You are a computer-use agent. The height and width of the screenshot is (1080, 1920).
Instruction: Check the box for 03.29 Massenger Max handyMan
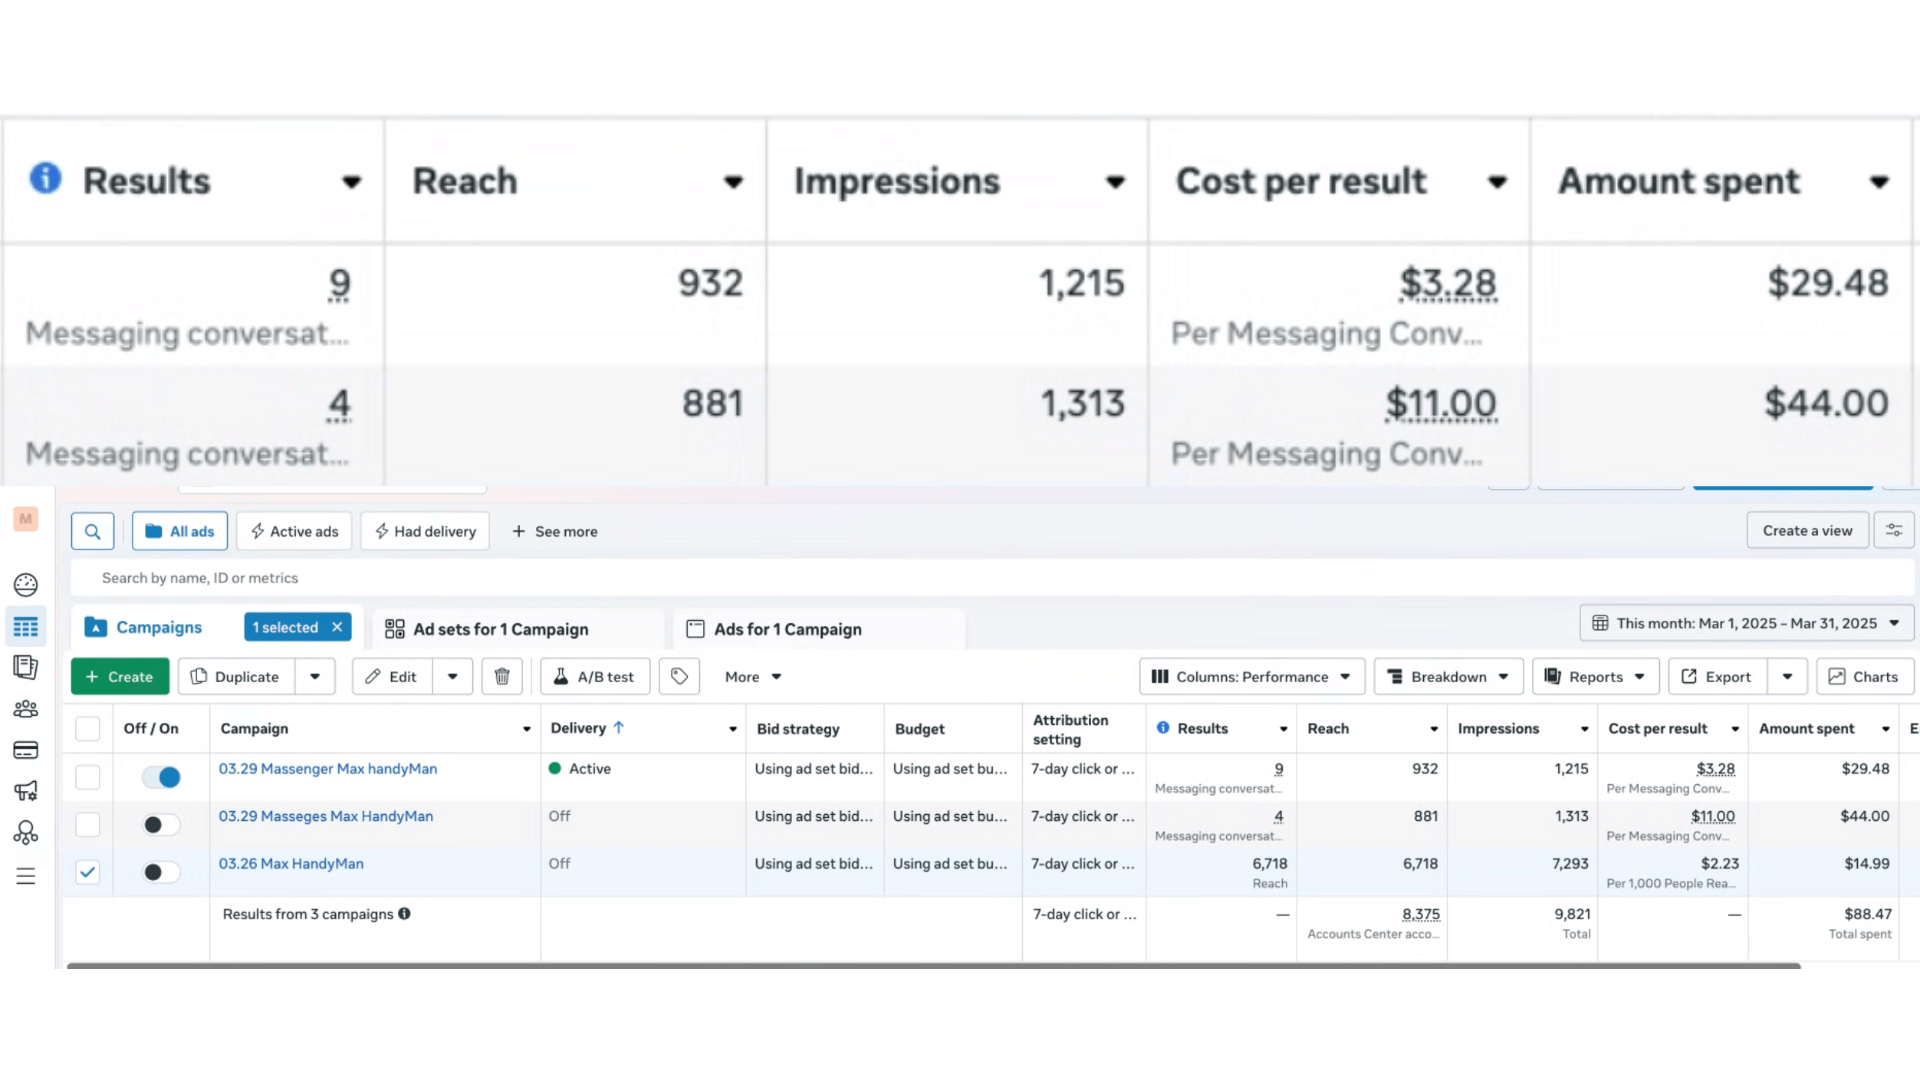[88, 777]
